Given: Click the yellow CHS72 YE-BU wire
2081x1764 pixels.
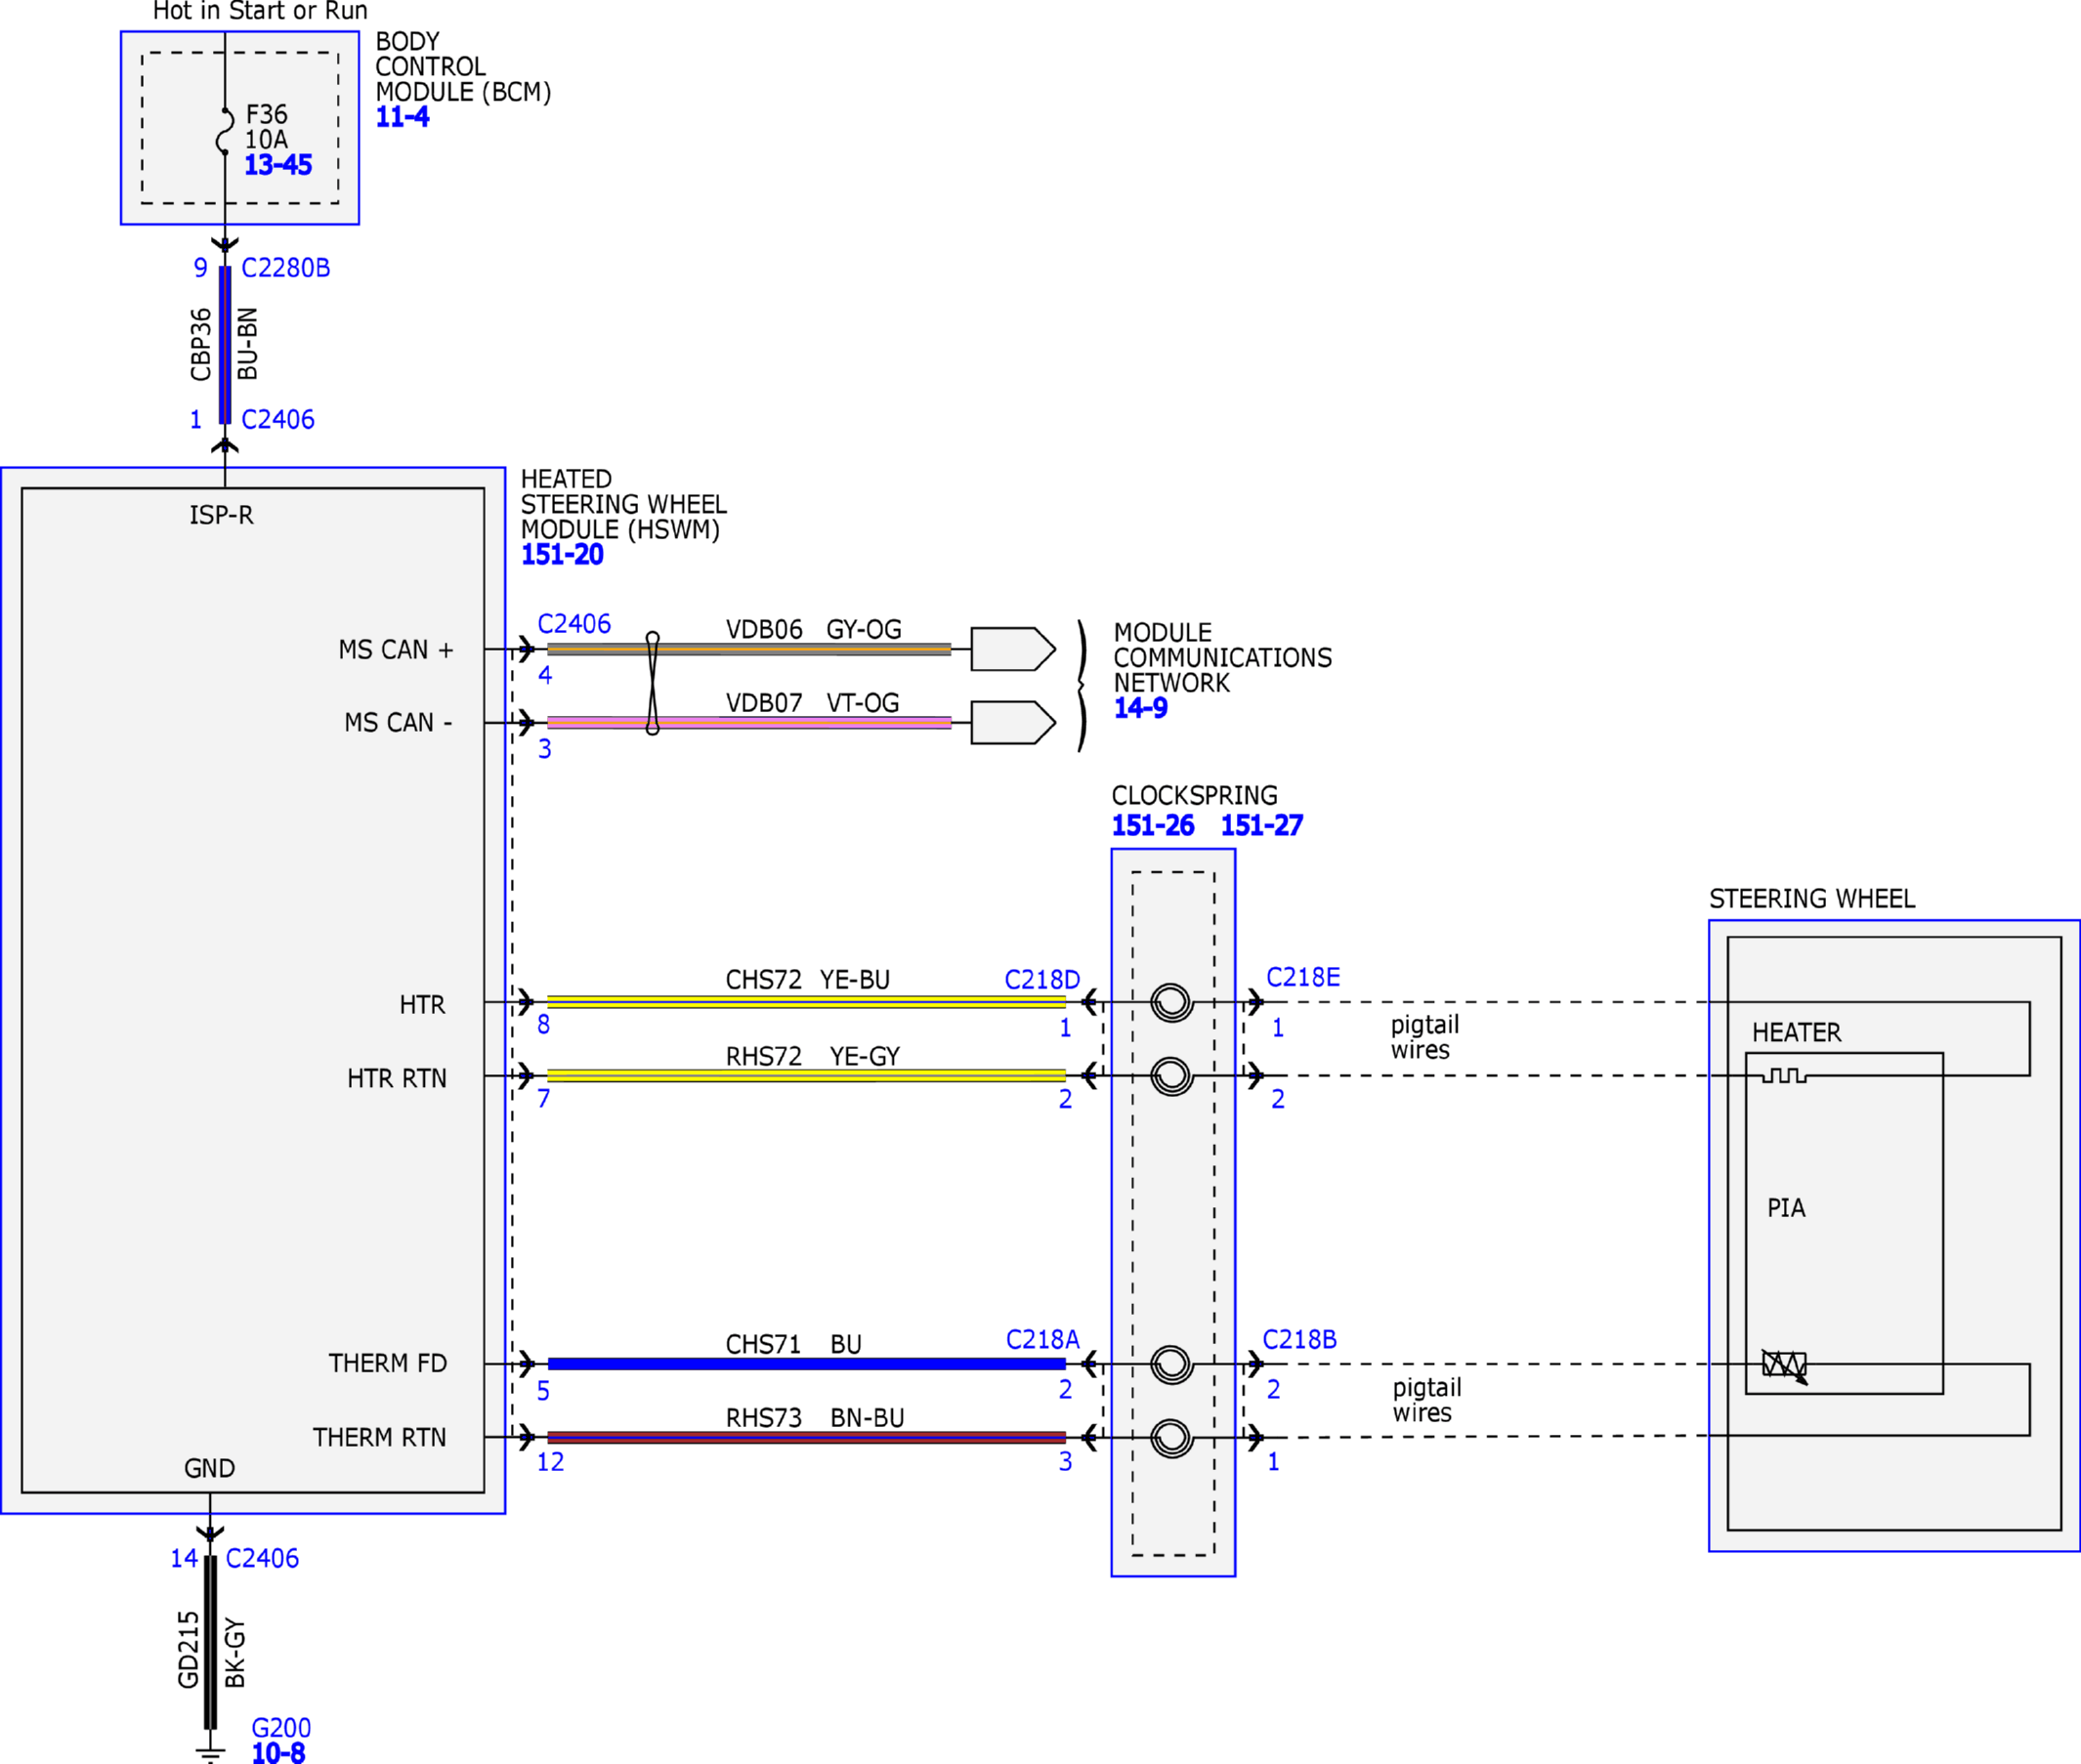Looking at the screenshot, I should [806, 1002].
